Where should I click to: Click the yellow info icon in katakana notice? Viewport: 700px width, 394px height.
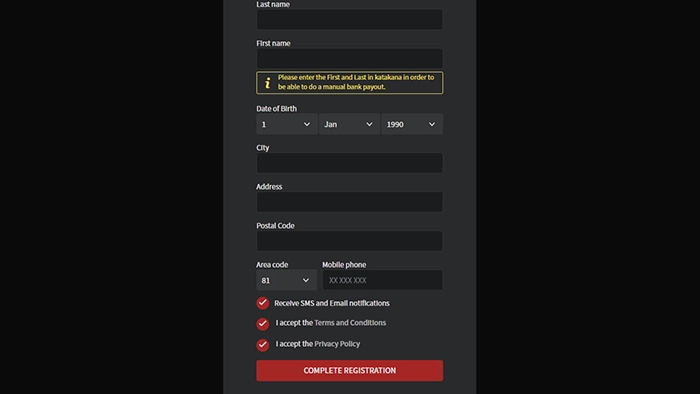click(267, 83)
